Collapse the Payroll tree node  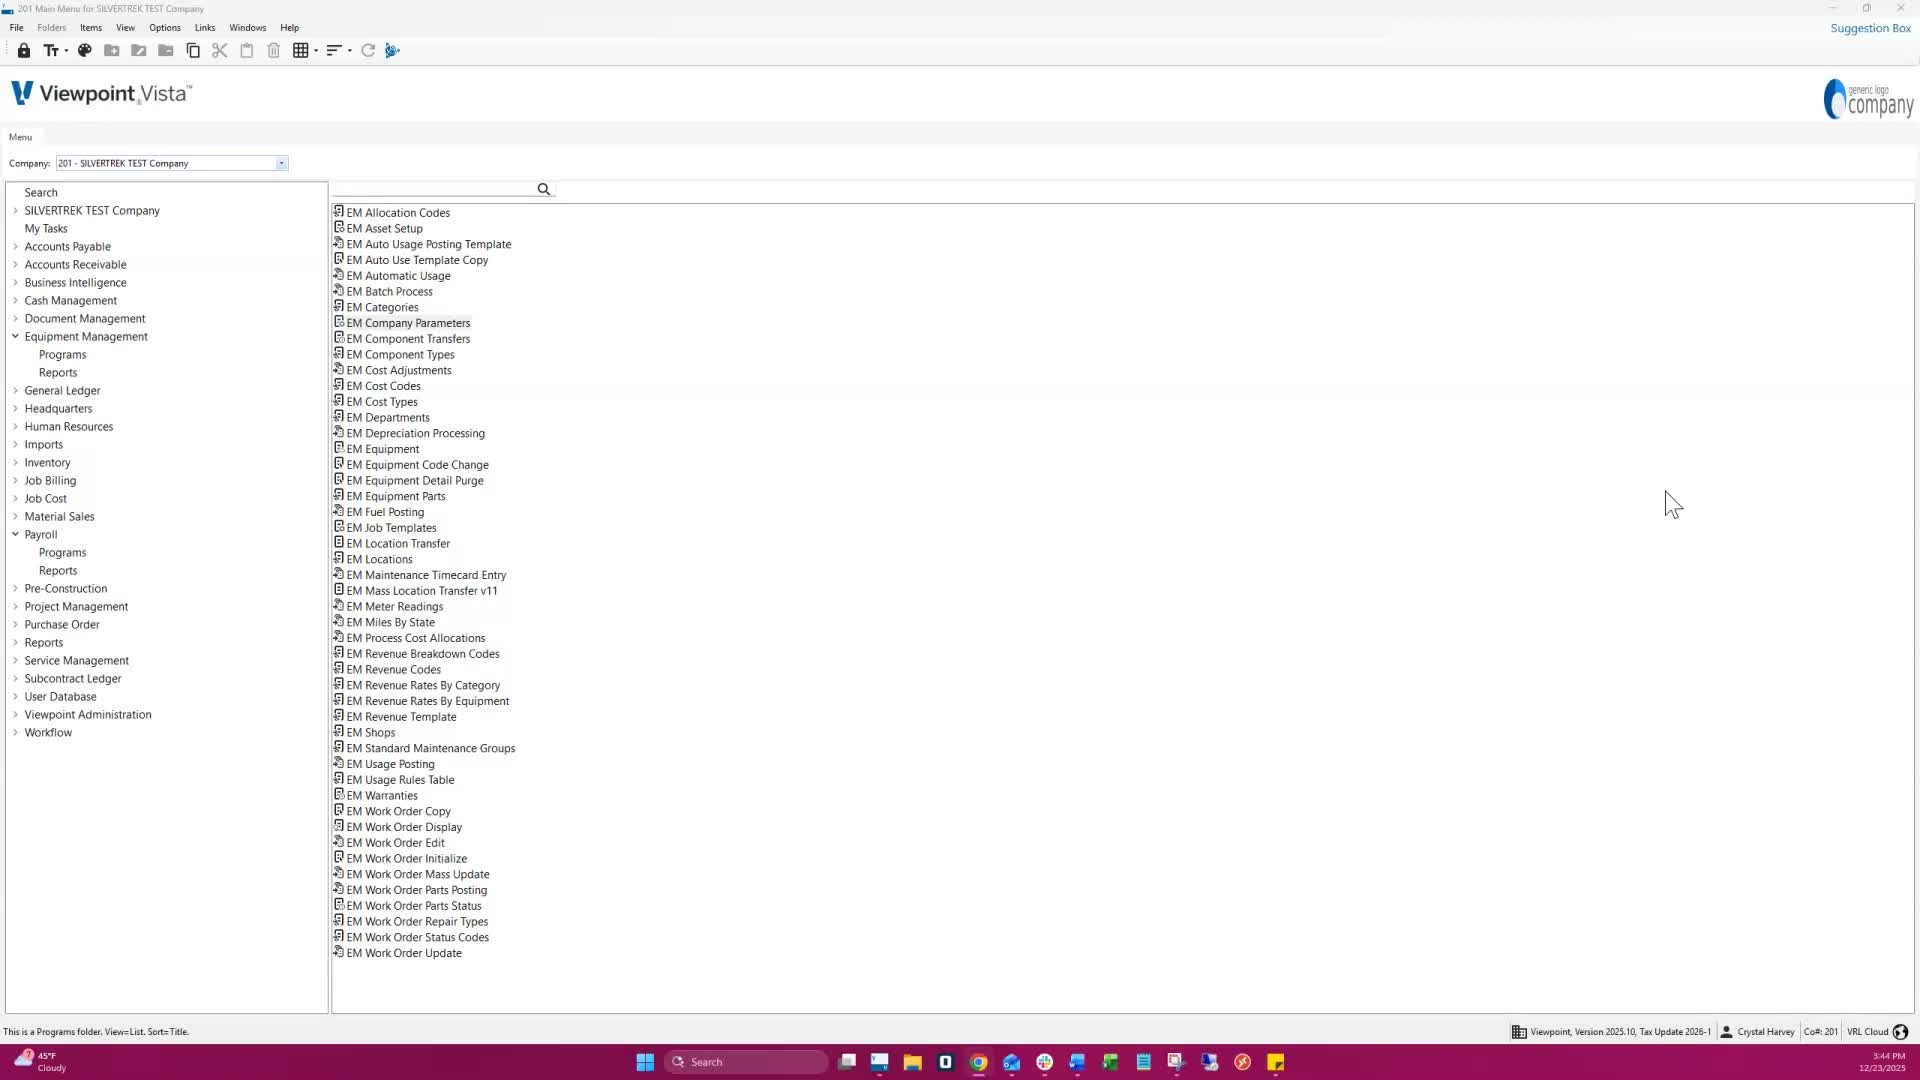point(16,535)
